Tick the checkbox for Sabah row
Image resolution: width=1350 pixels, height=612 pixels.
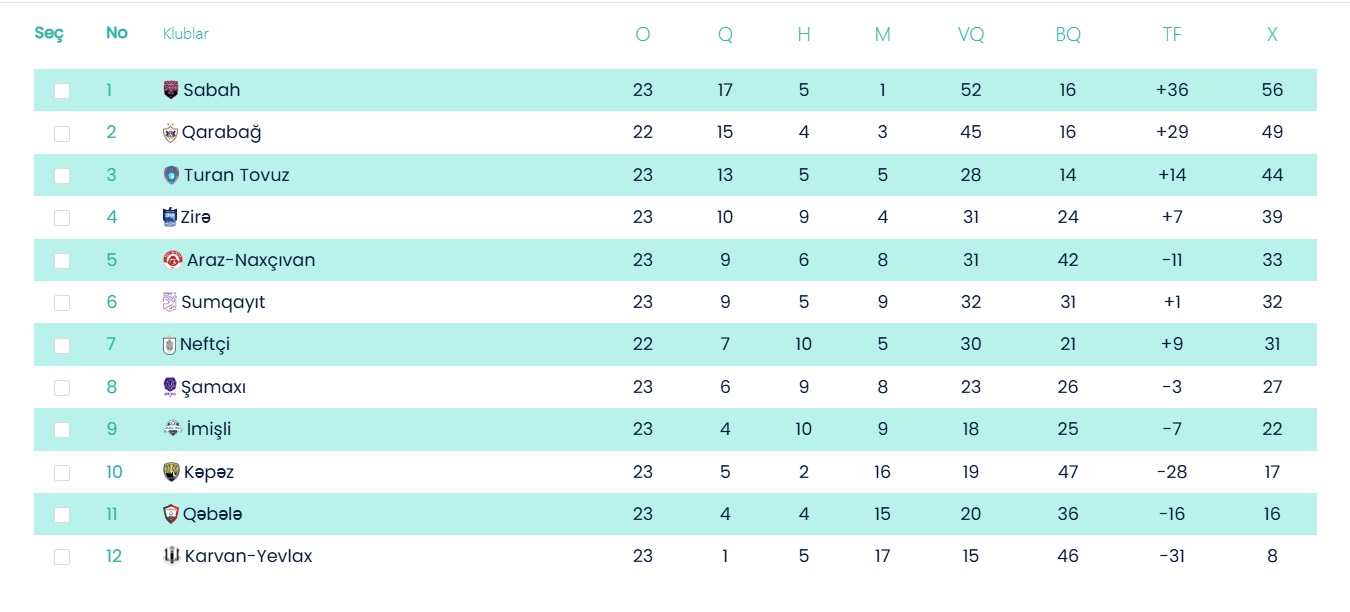pyautogui.click(x=62, y=91)
